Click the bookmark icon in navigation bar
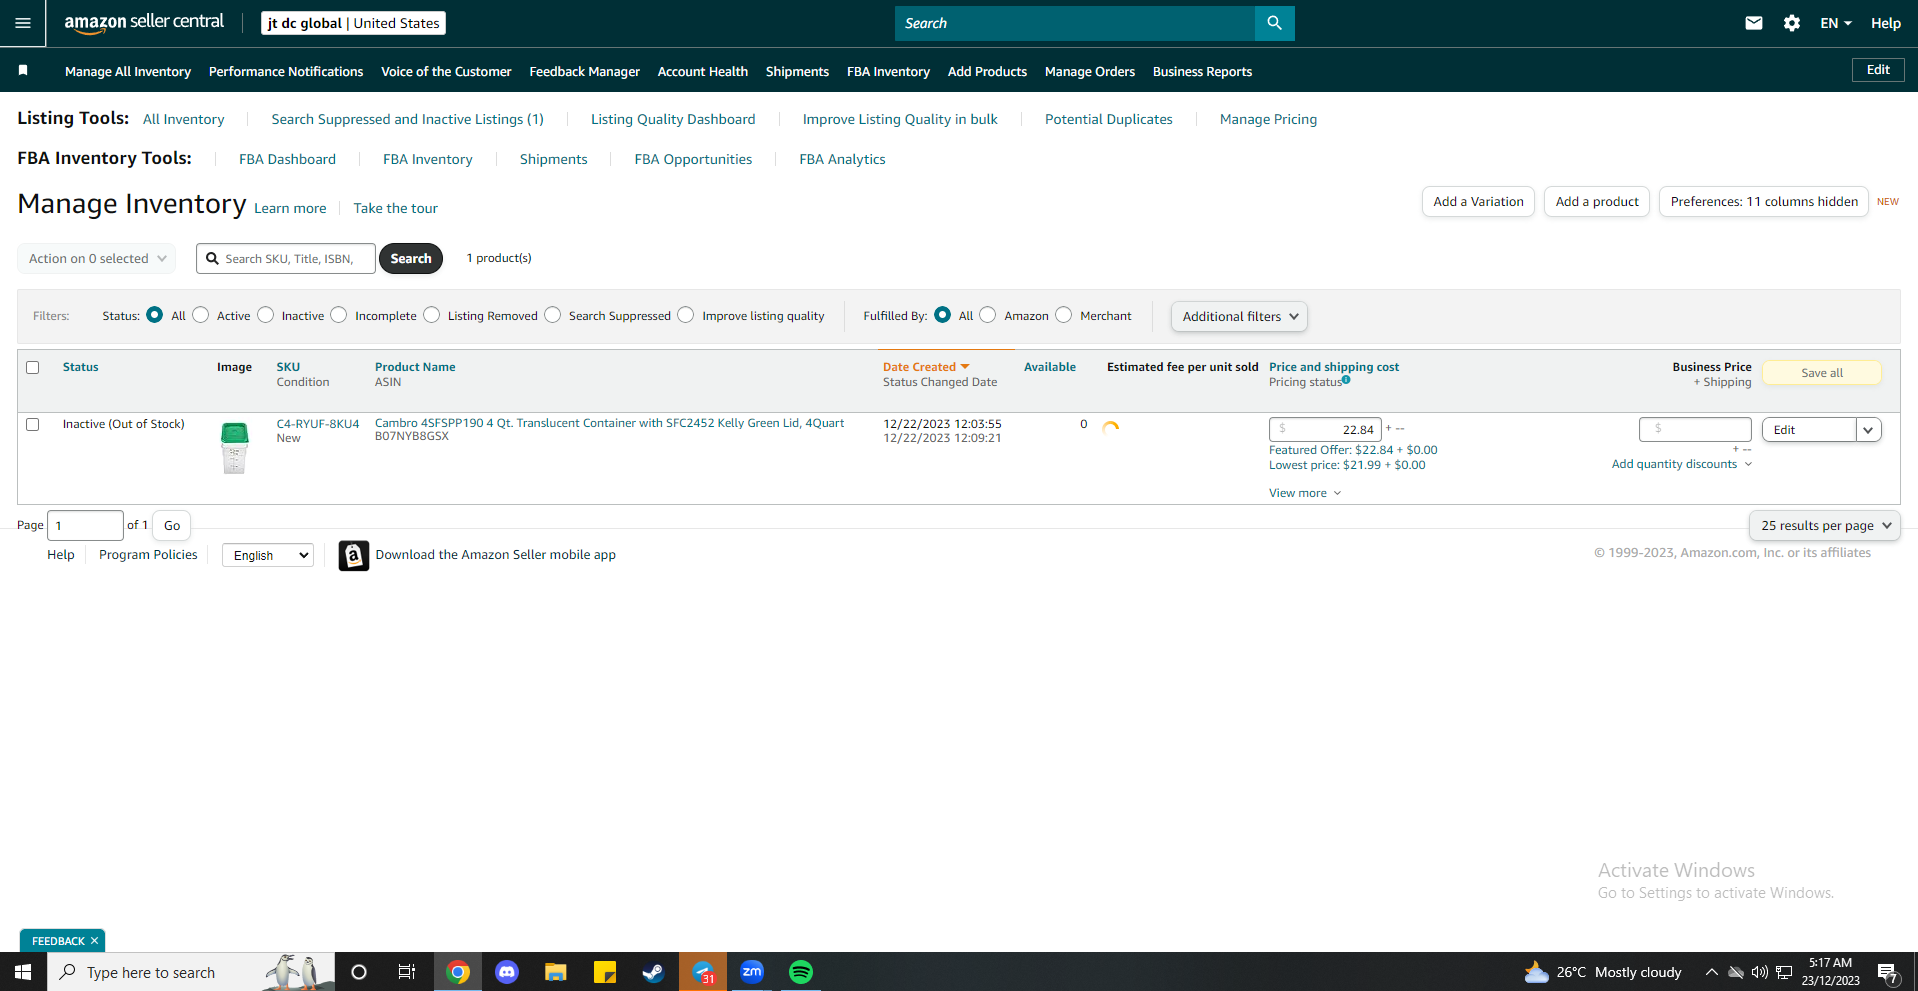The width and height of the screenshot is (1918, 991). [23, 70]
